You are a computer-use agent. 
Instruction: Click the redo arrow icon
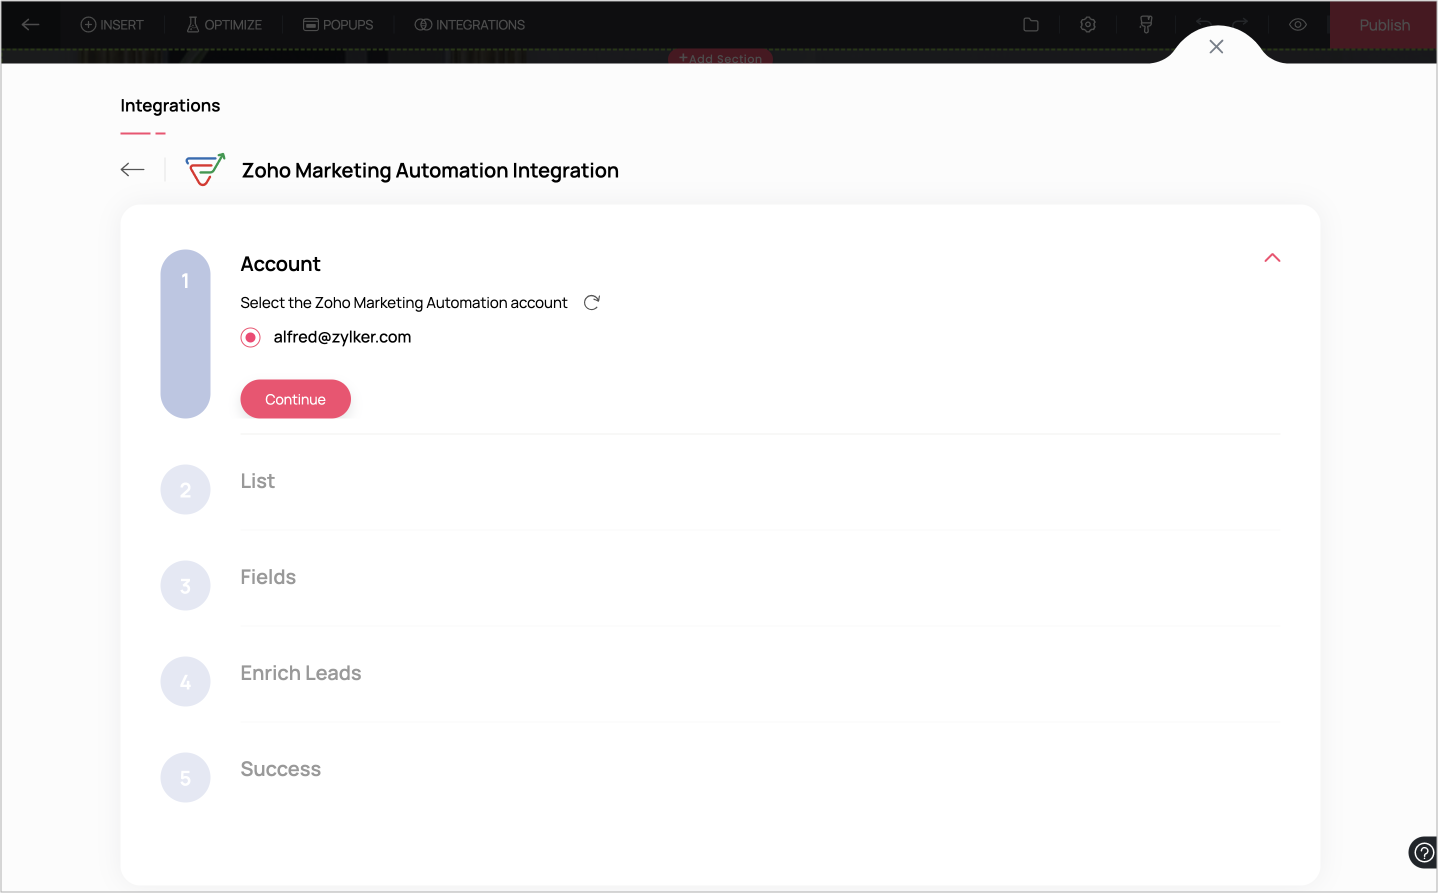tap(1240, 24)
